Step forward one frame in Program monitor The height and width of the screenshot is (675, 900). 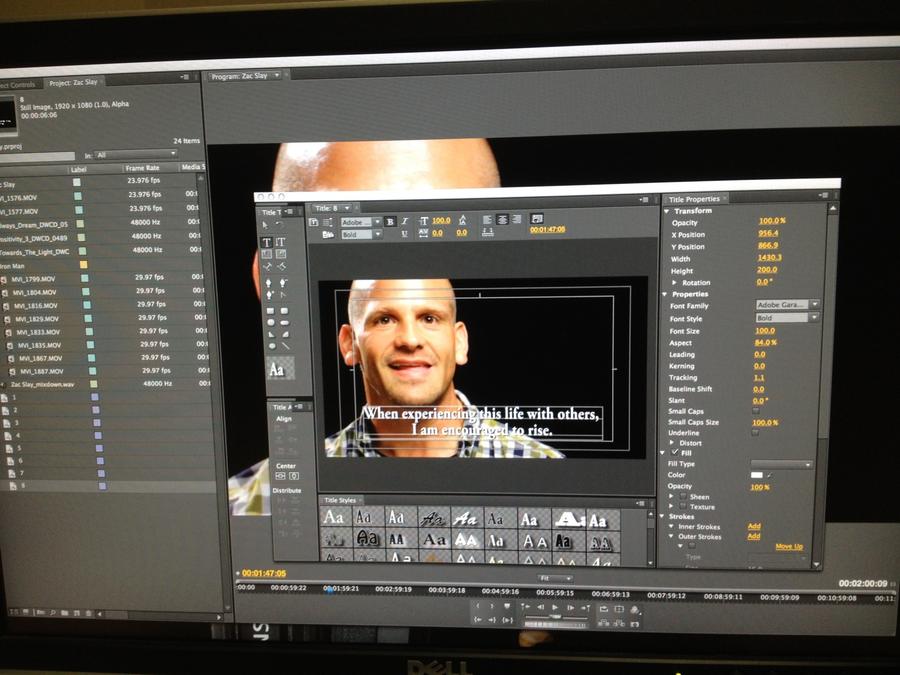571,607
